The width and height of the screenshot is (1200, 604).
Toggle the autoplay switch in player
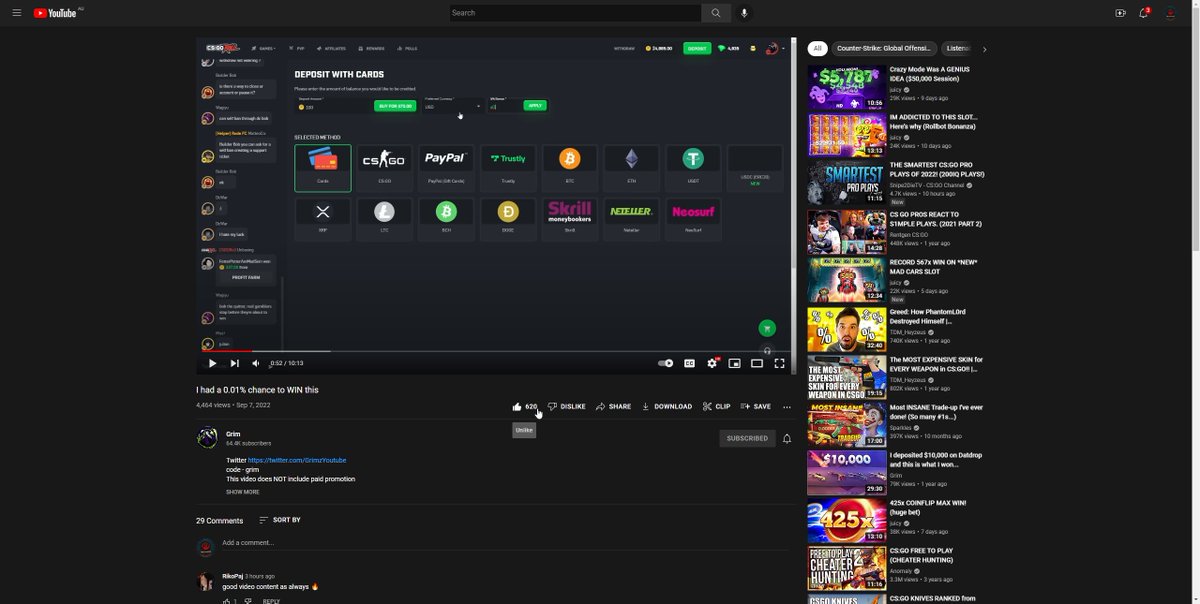665,363
